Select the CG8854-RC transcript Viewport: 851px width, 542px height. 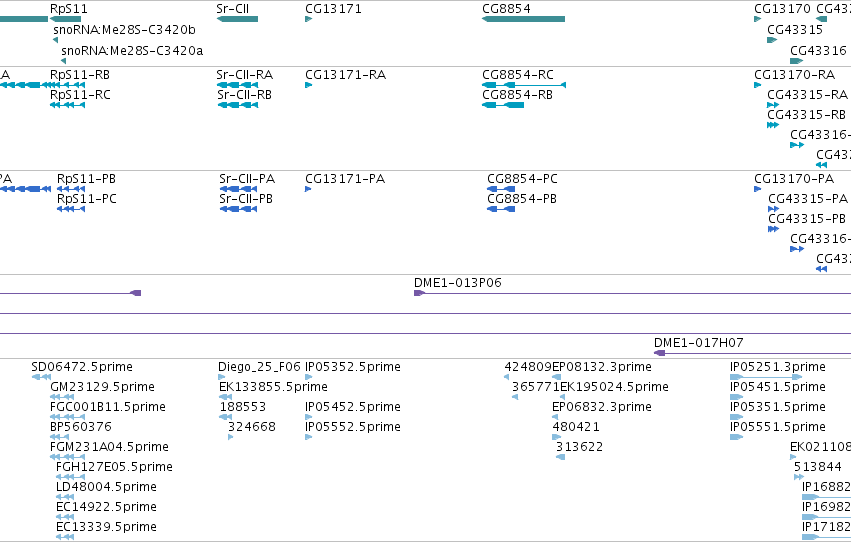pyautogui.click(x=518, y=74)
